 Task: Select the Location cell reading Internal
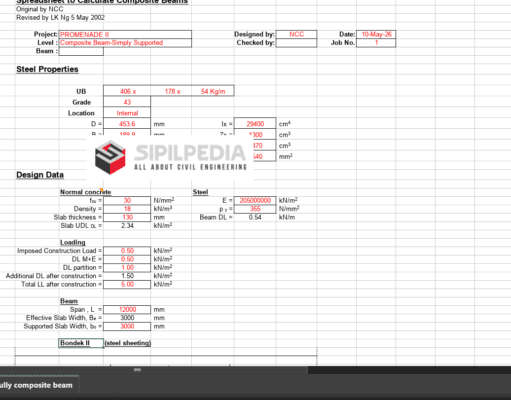[x=127, y=113]
